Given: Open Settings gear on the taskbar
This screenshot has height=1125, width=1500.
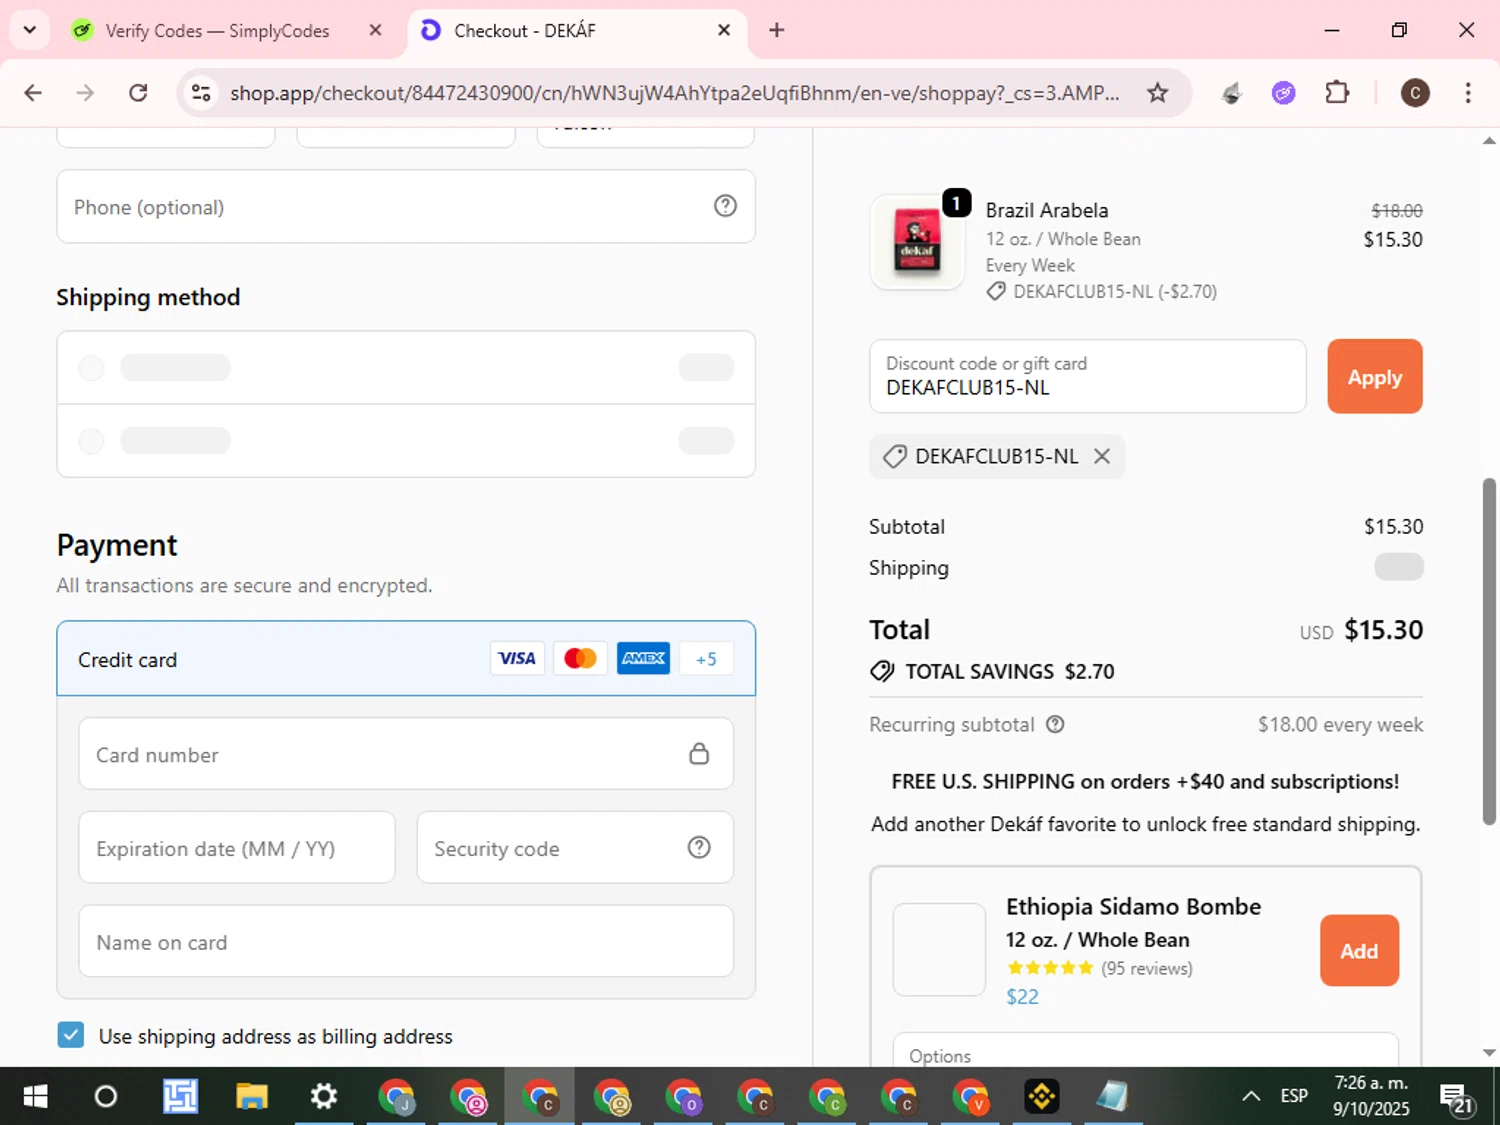Looking at the screenshot, I should point(323,1096).
